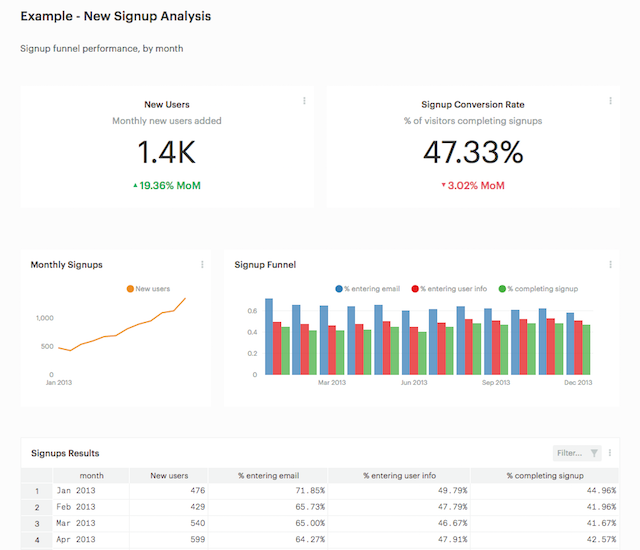Screen dimensions: 640x550
Task: Click the Example - New Signup Analysis title
Action: pos(116,16)
